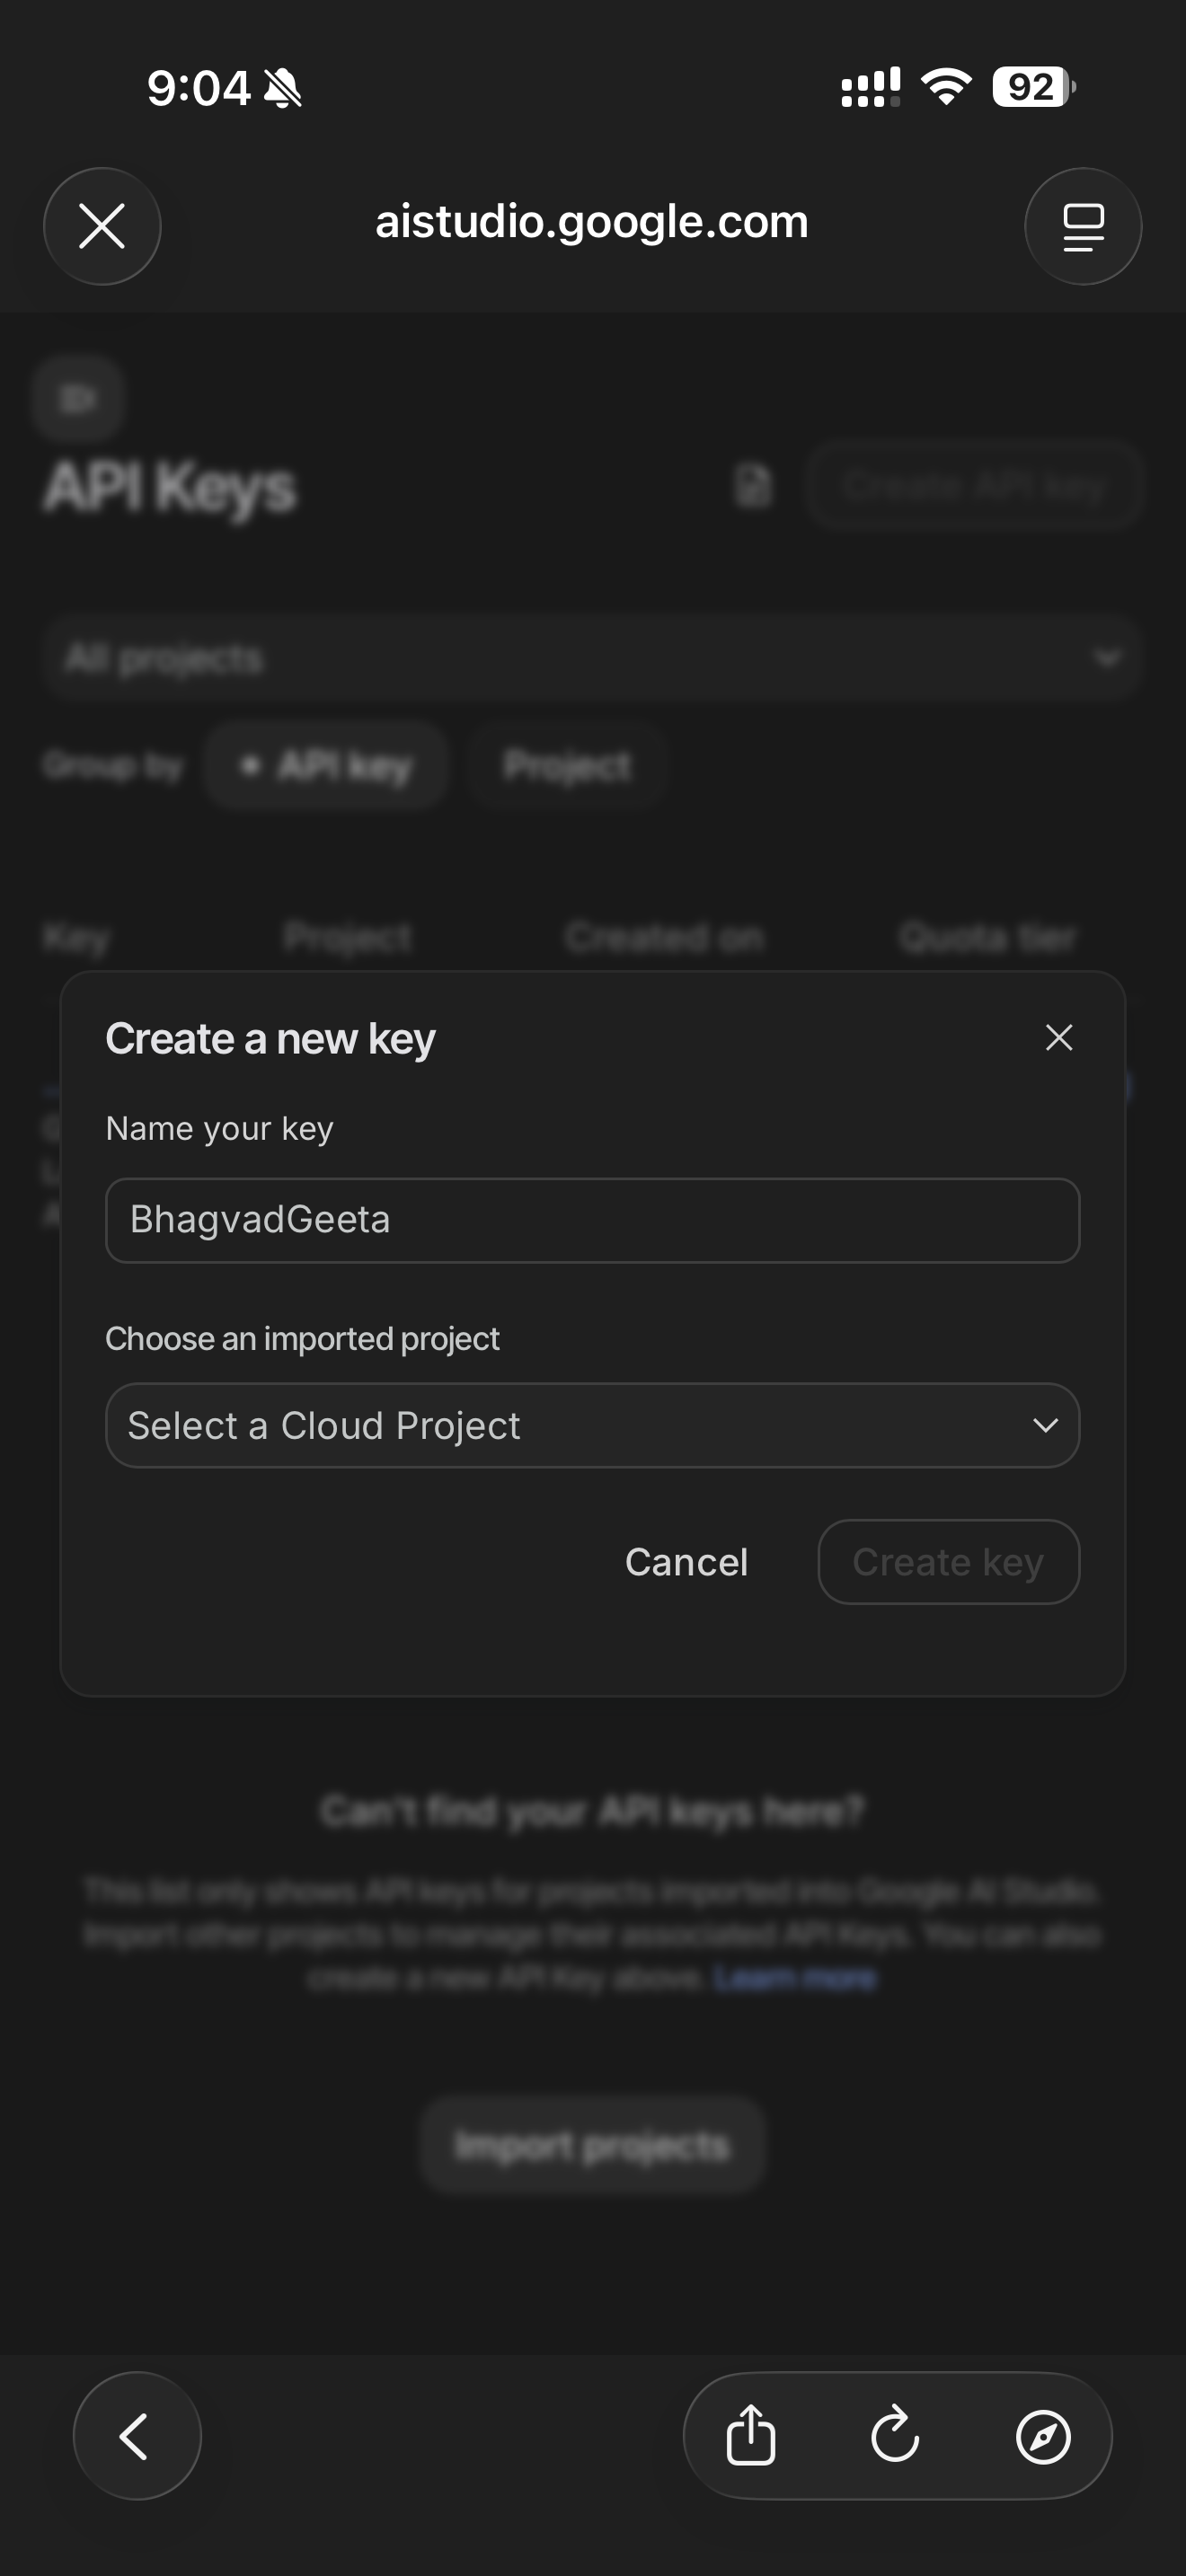This screenshot has width=1186, height=2576.
Task: Open the Learn more link
Action: click(x=796, y=1978)
